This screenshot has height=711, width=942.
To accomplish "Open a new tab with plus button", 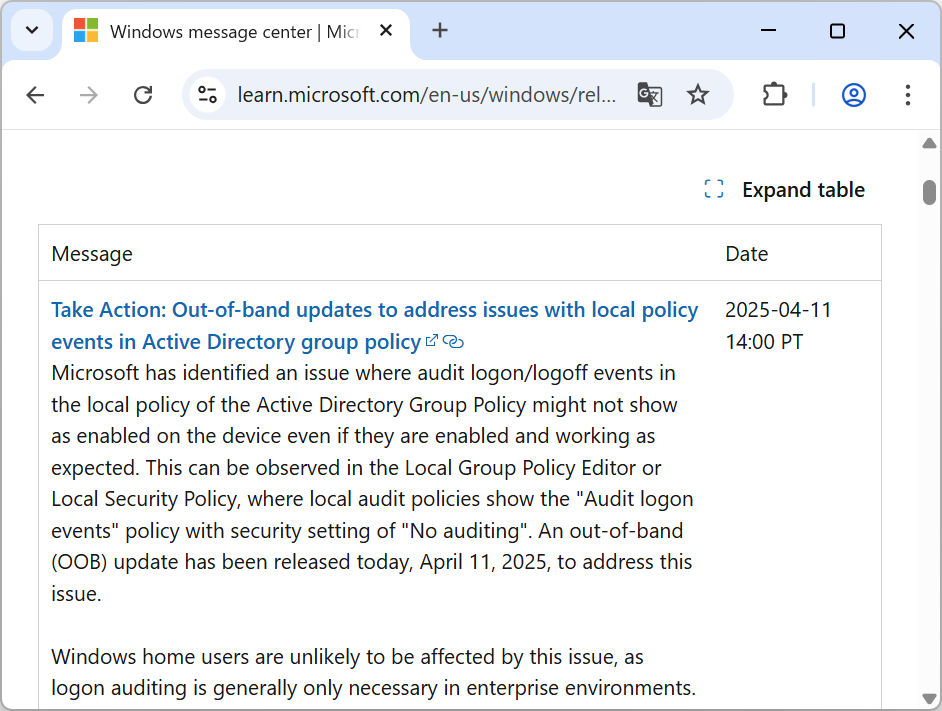I will coord(440,31).
